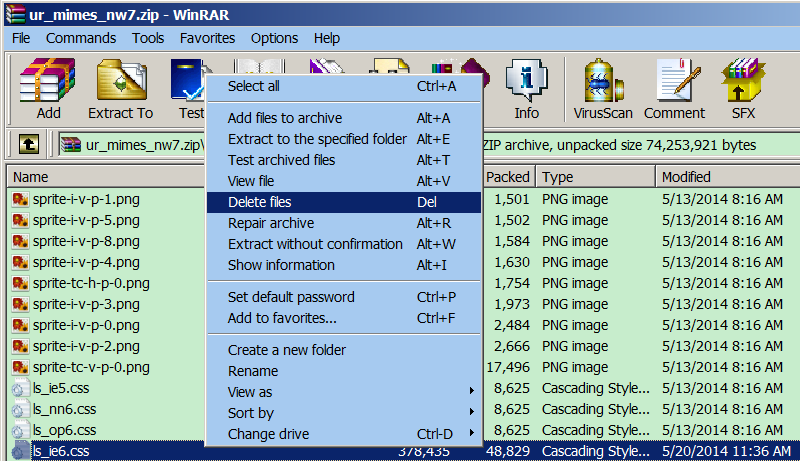This screenshot has width=800, height=461.
Task: Open the File menu
Action: click(21, 38)
